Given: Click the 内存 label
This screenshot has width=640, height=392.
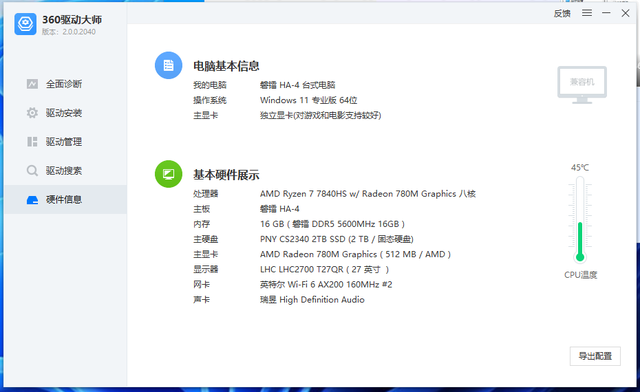Looking at the screenshot, I should [x=202, y=224].
